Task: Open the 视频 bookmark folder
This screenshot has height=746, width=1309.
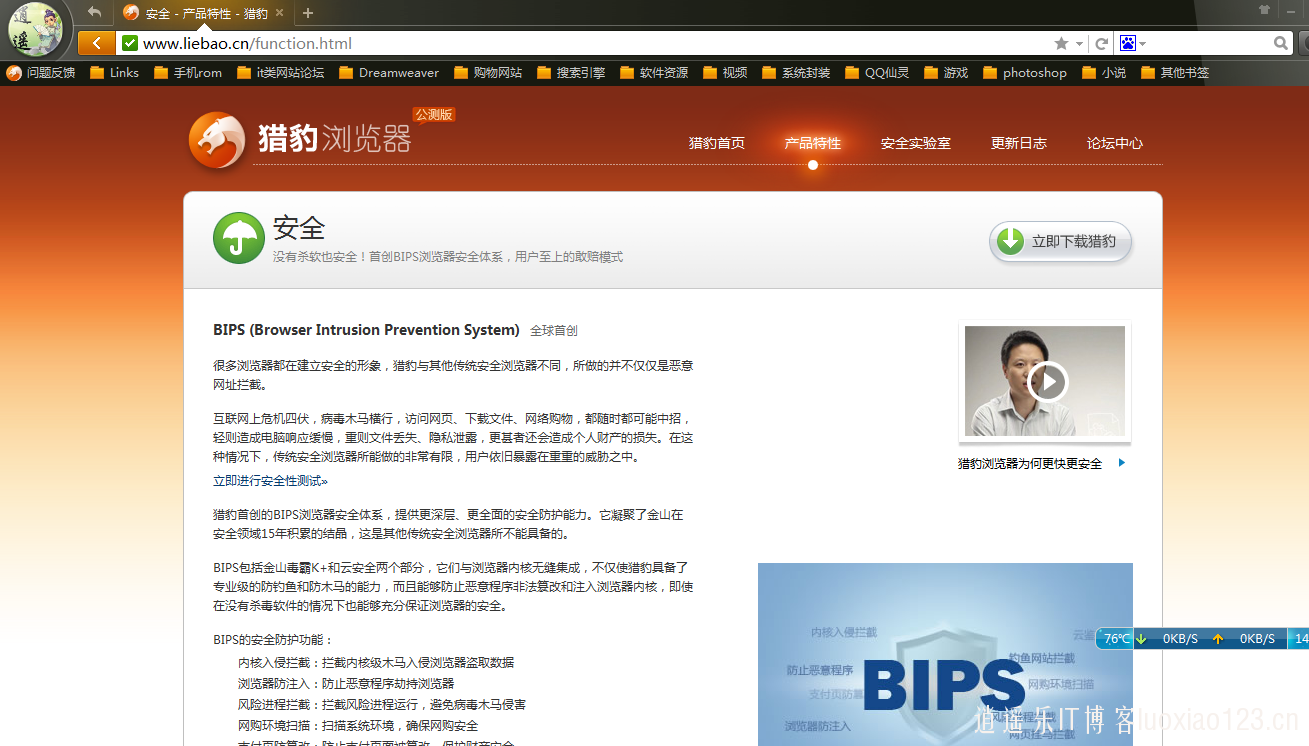Action: [725, 72]
